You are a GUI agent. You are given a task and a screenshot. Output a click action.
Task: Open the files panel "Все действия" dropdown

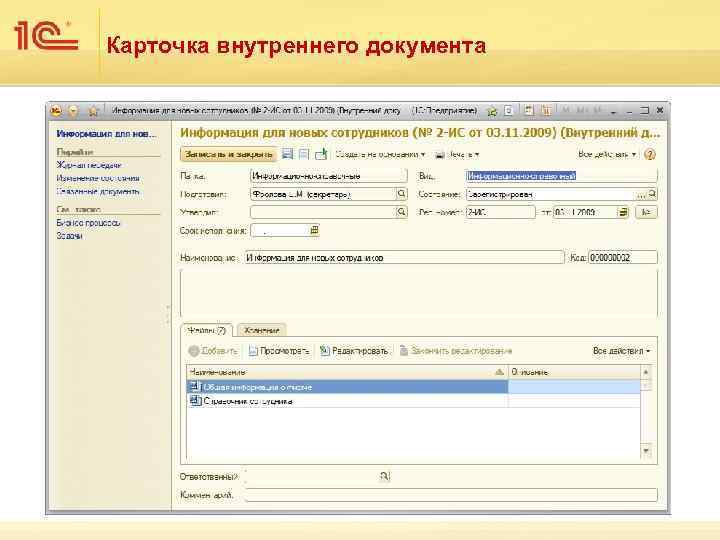(x=621, y=351)
